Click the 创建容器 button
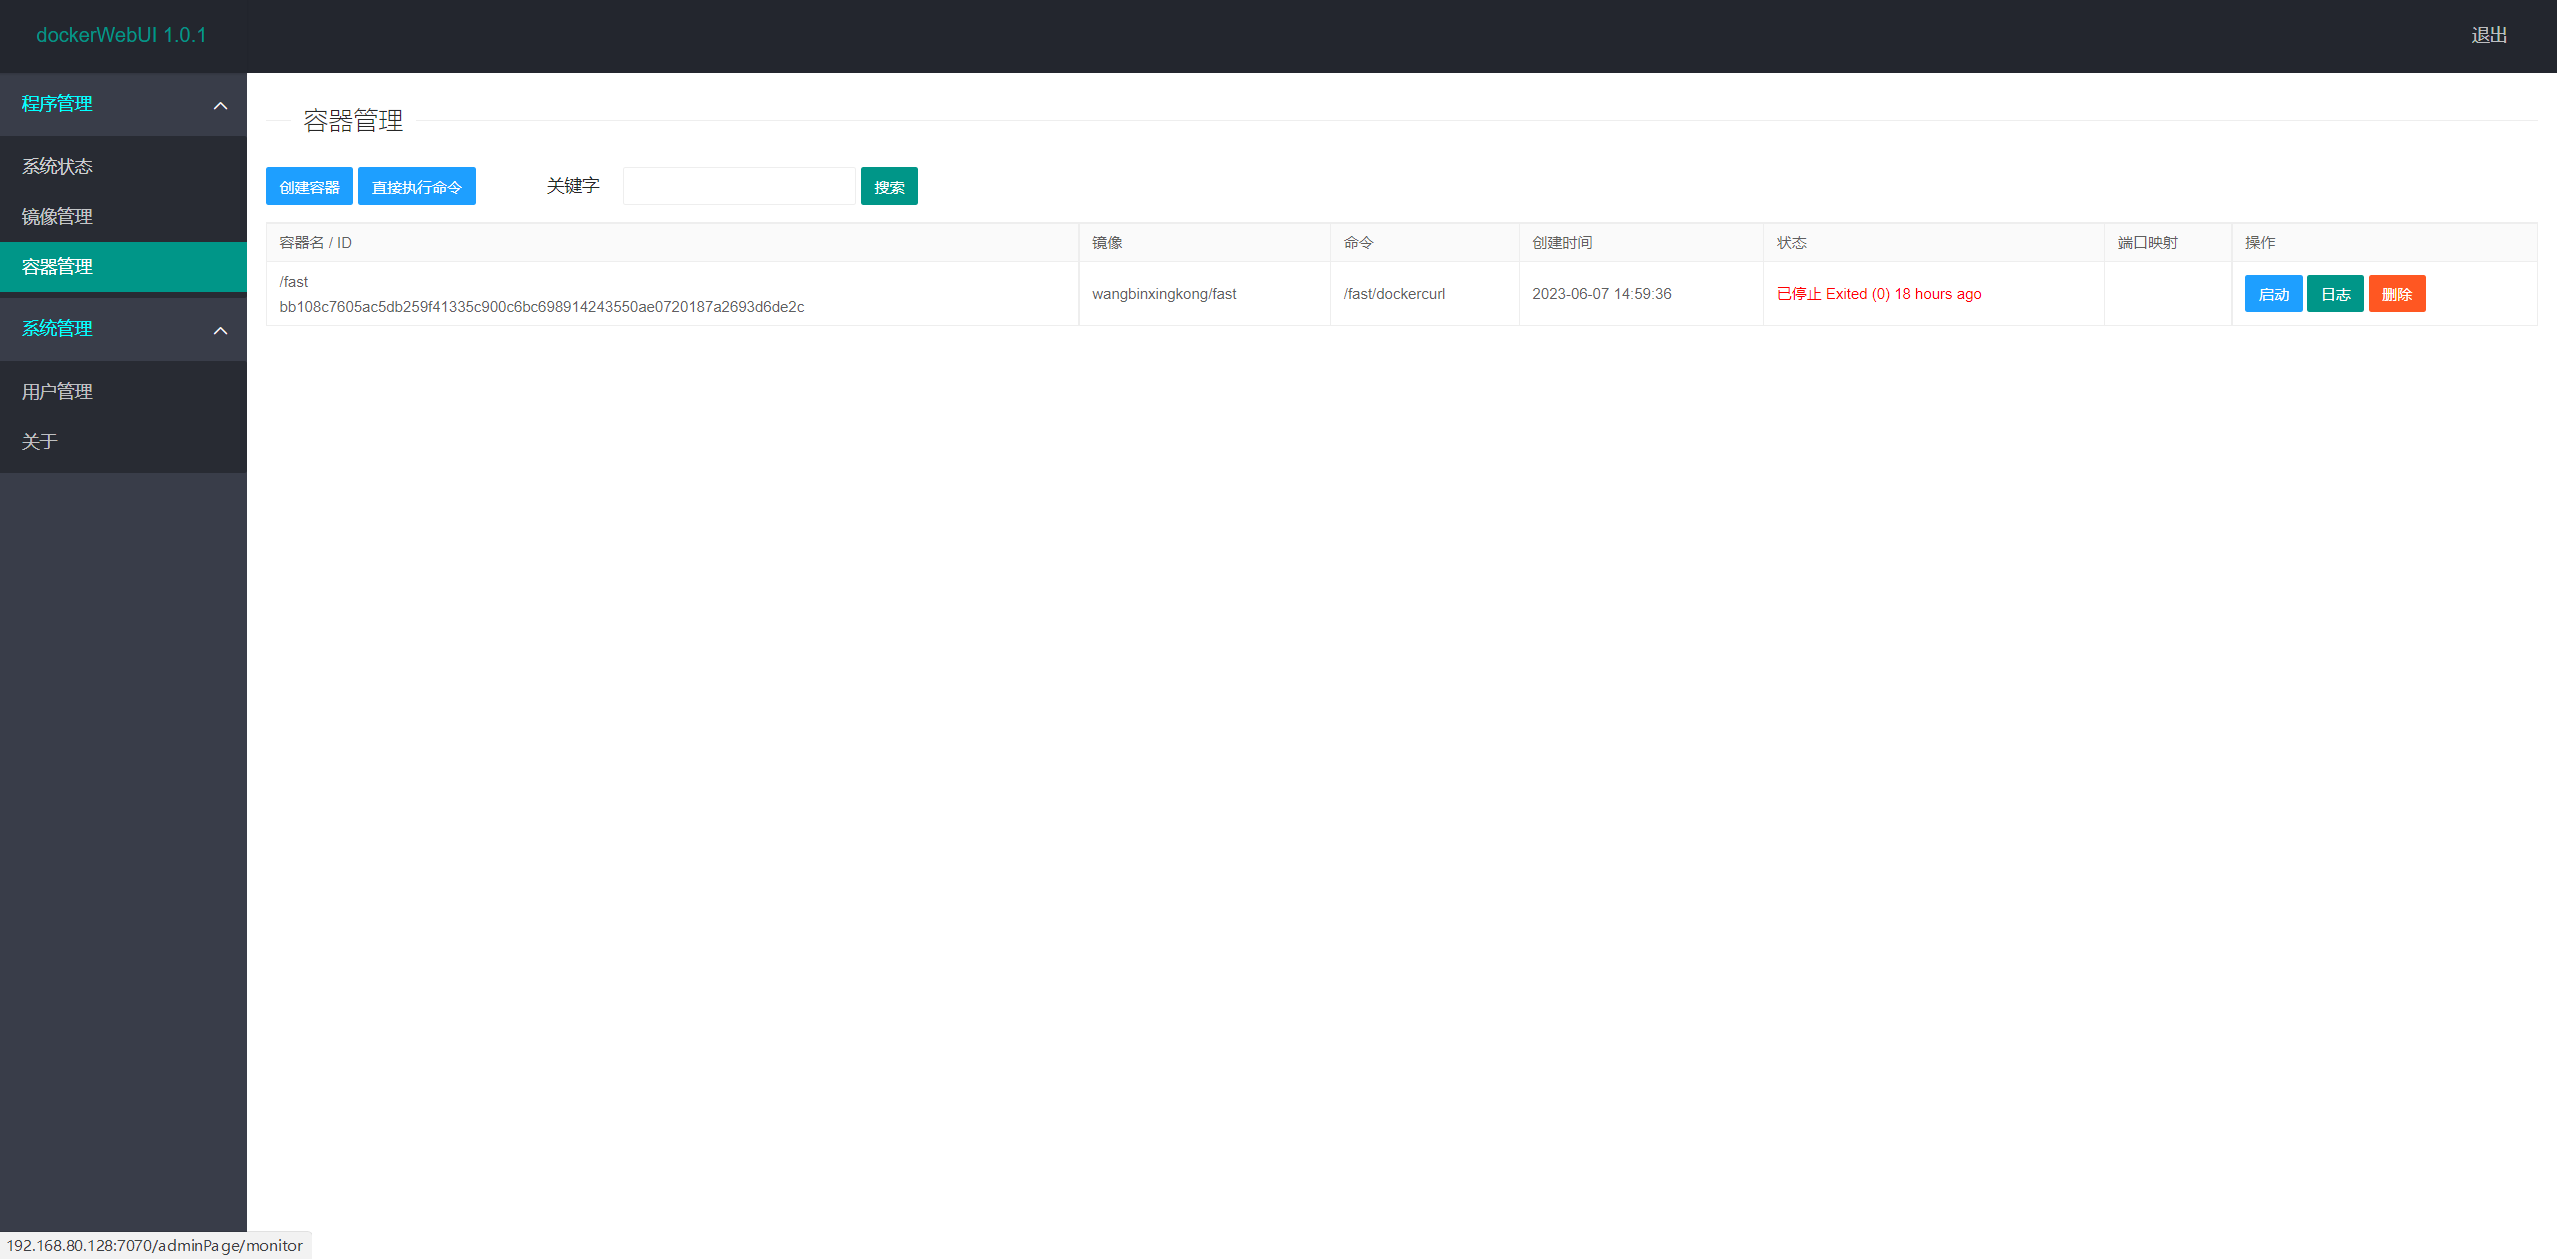 point(309,185)
